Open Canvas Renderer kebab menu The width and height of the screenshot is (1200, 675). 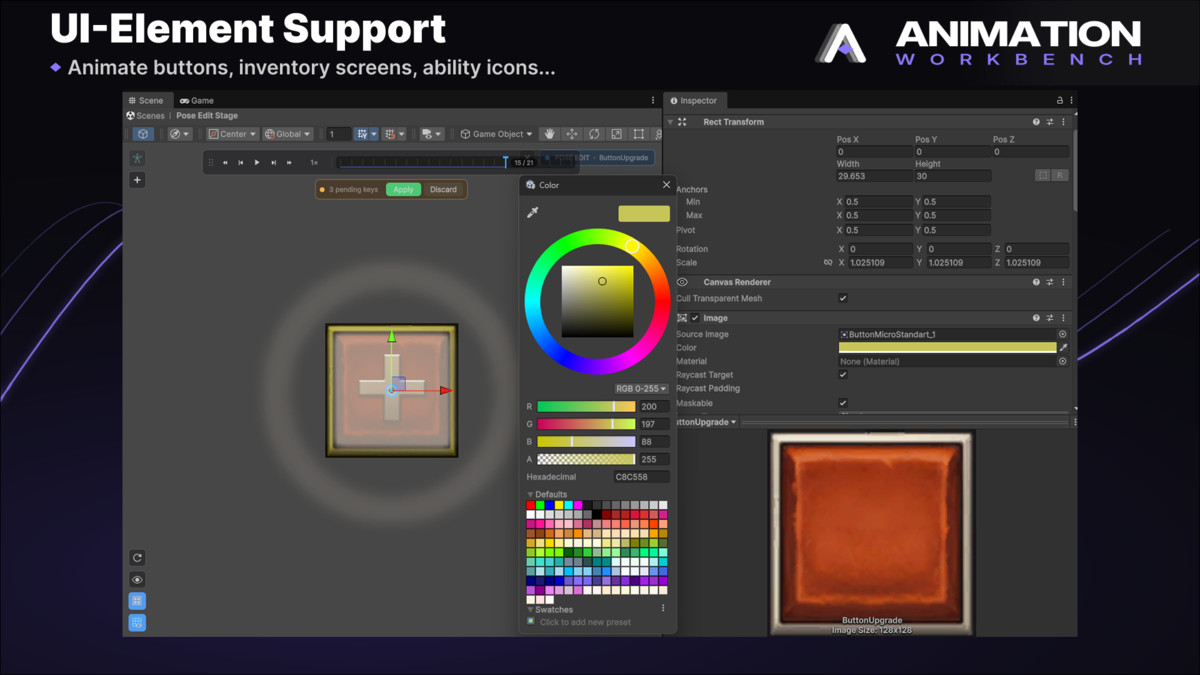[x=1063, y=282]
